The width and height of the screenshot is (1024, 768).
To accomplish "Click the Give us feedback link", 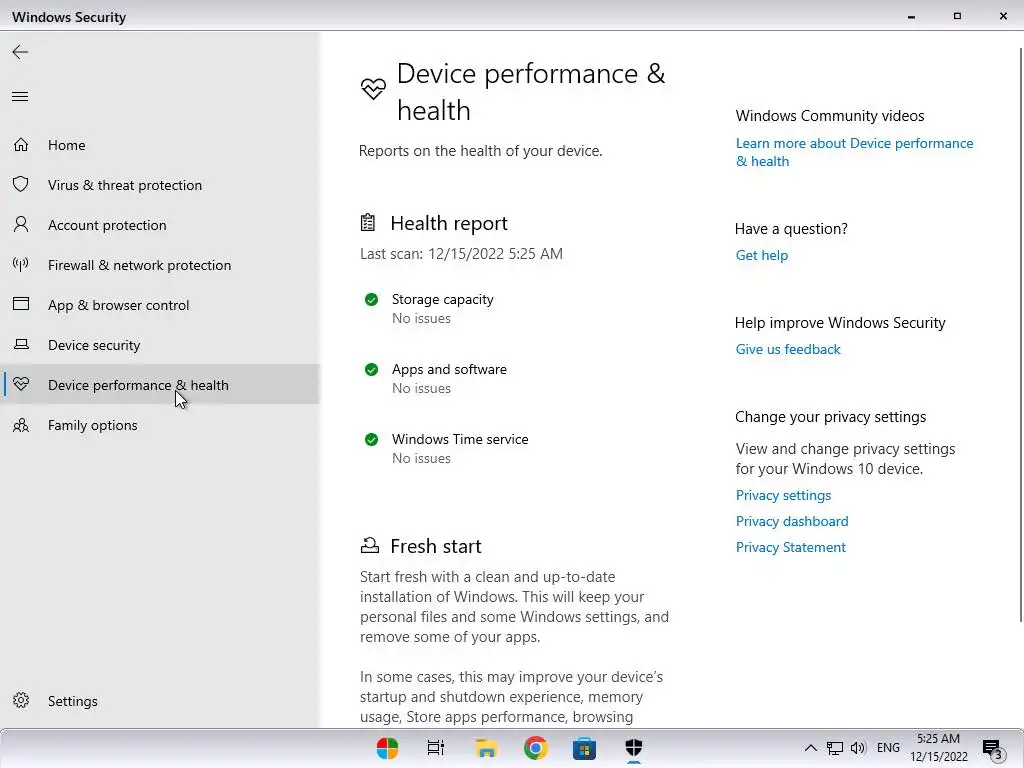I will click(x=788, y=349).
